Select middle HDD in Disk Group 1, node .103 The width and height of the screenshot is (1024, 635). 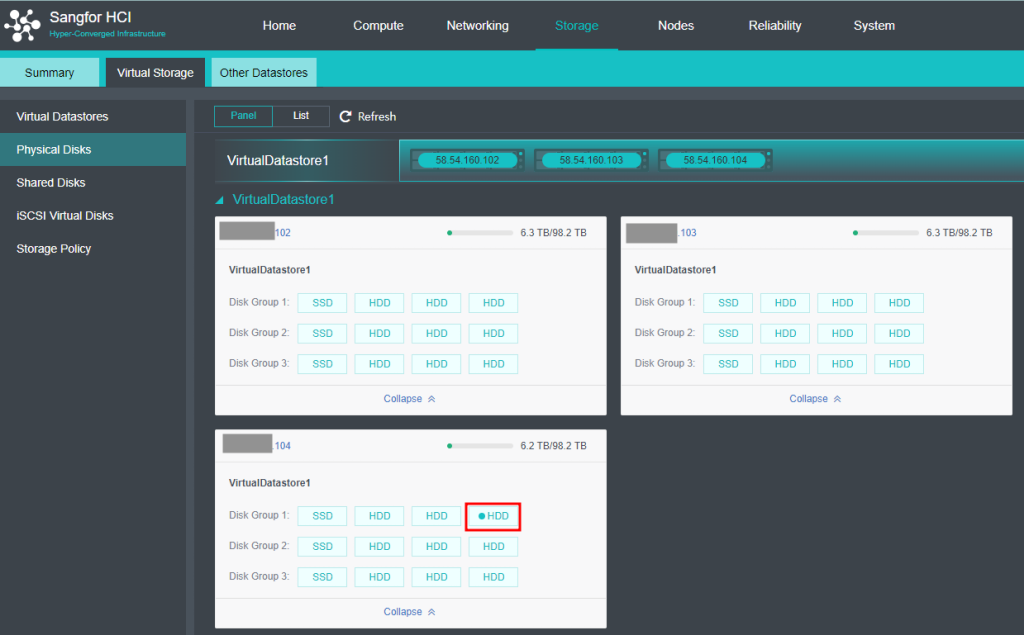(842, 303)
